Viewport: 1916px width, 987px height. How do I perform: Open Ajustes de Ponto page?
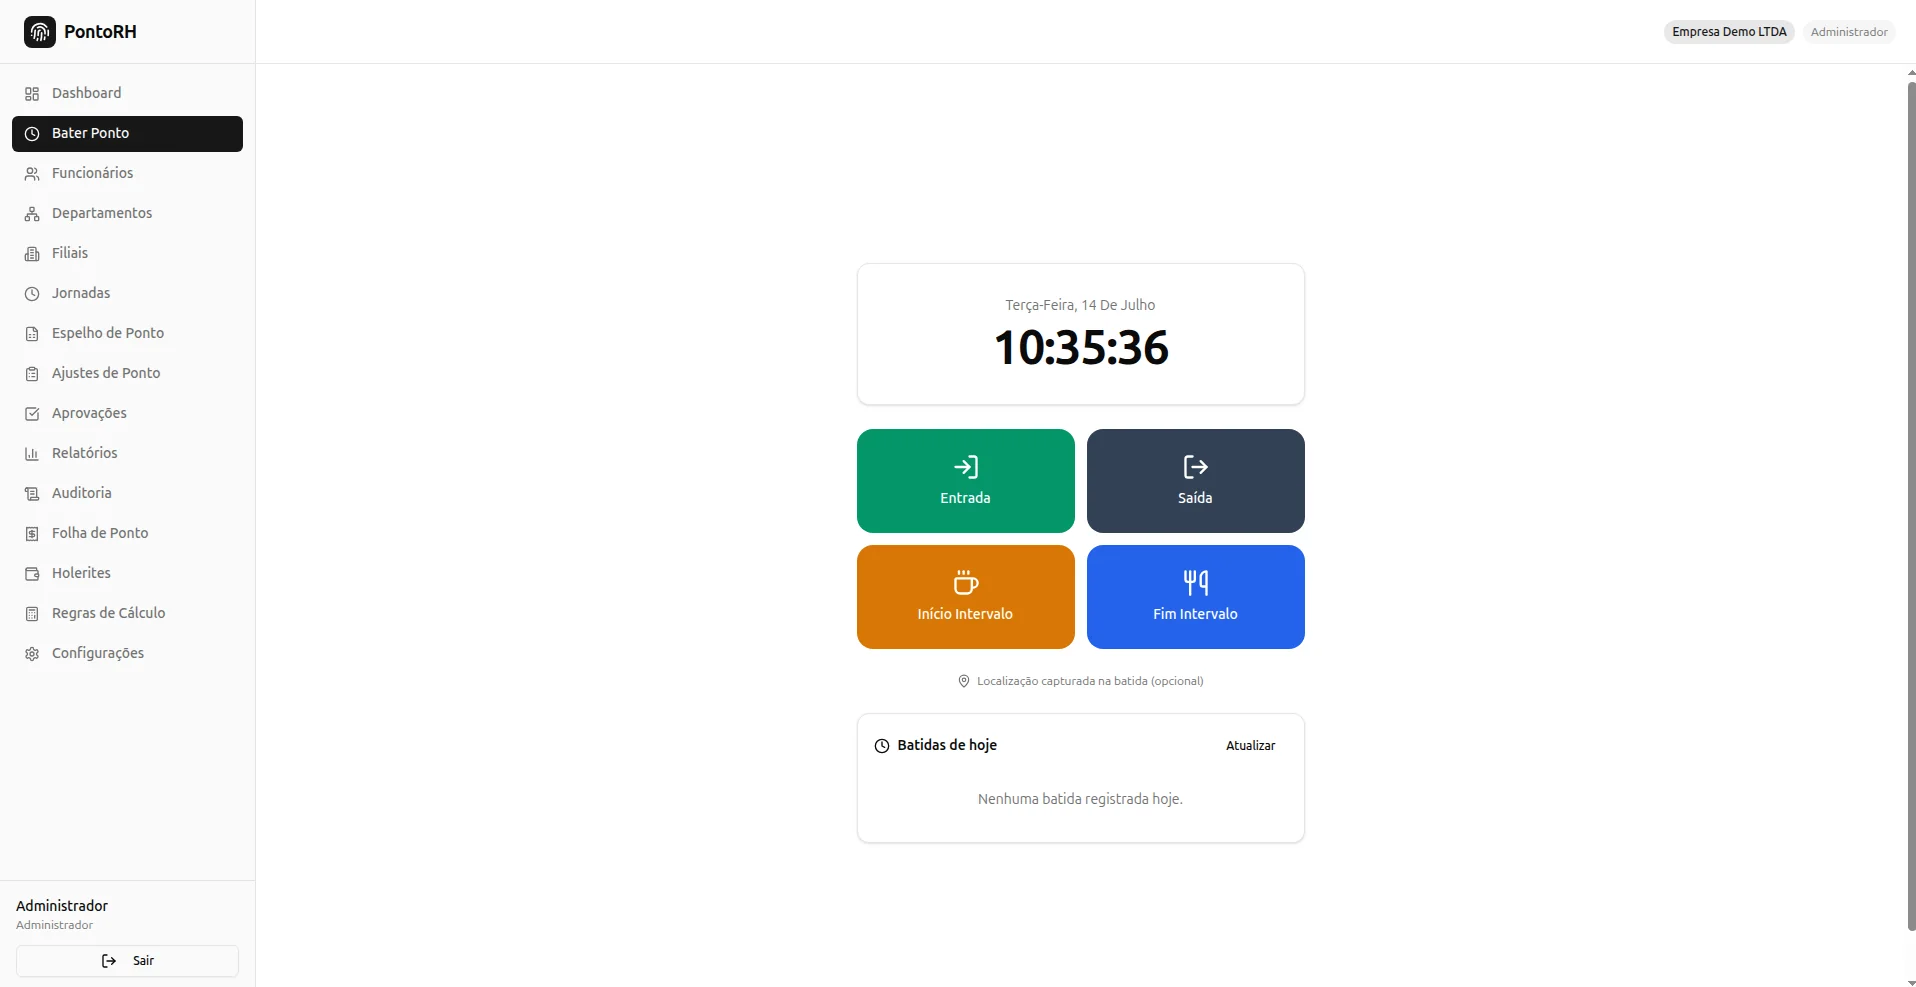click(127, 373)
